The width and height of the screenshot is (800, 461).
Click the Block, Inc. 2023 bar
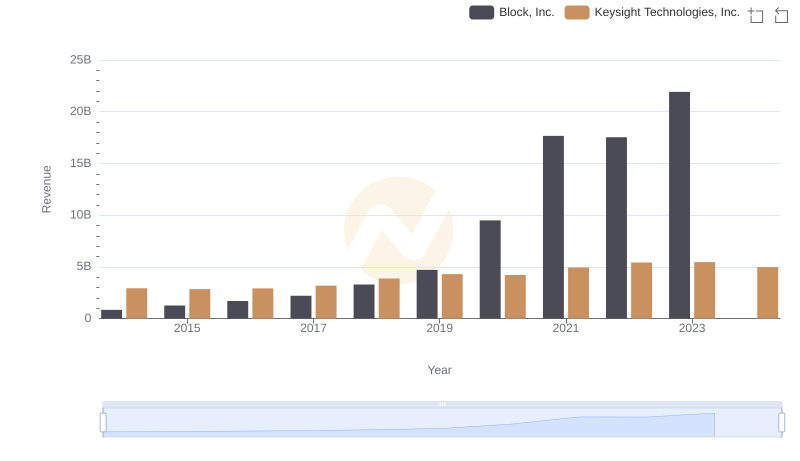[x=679, y=205]
